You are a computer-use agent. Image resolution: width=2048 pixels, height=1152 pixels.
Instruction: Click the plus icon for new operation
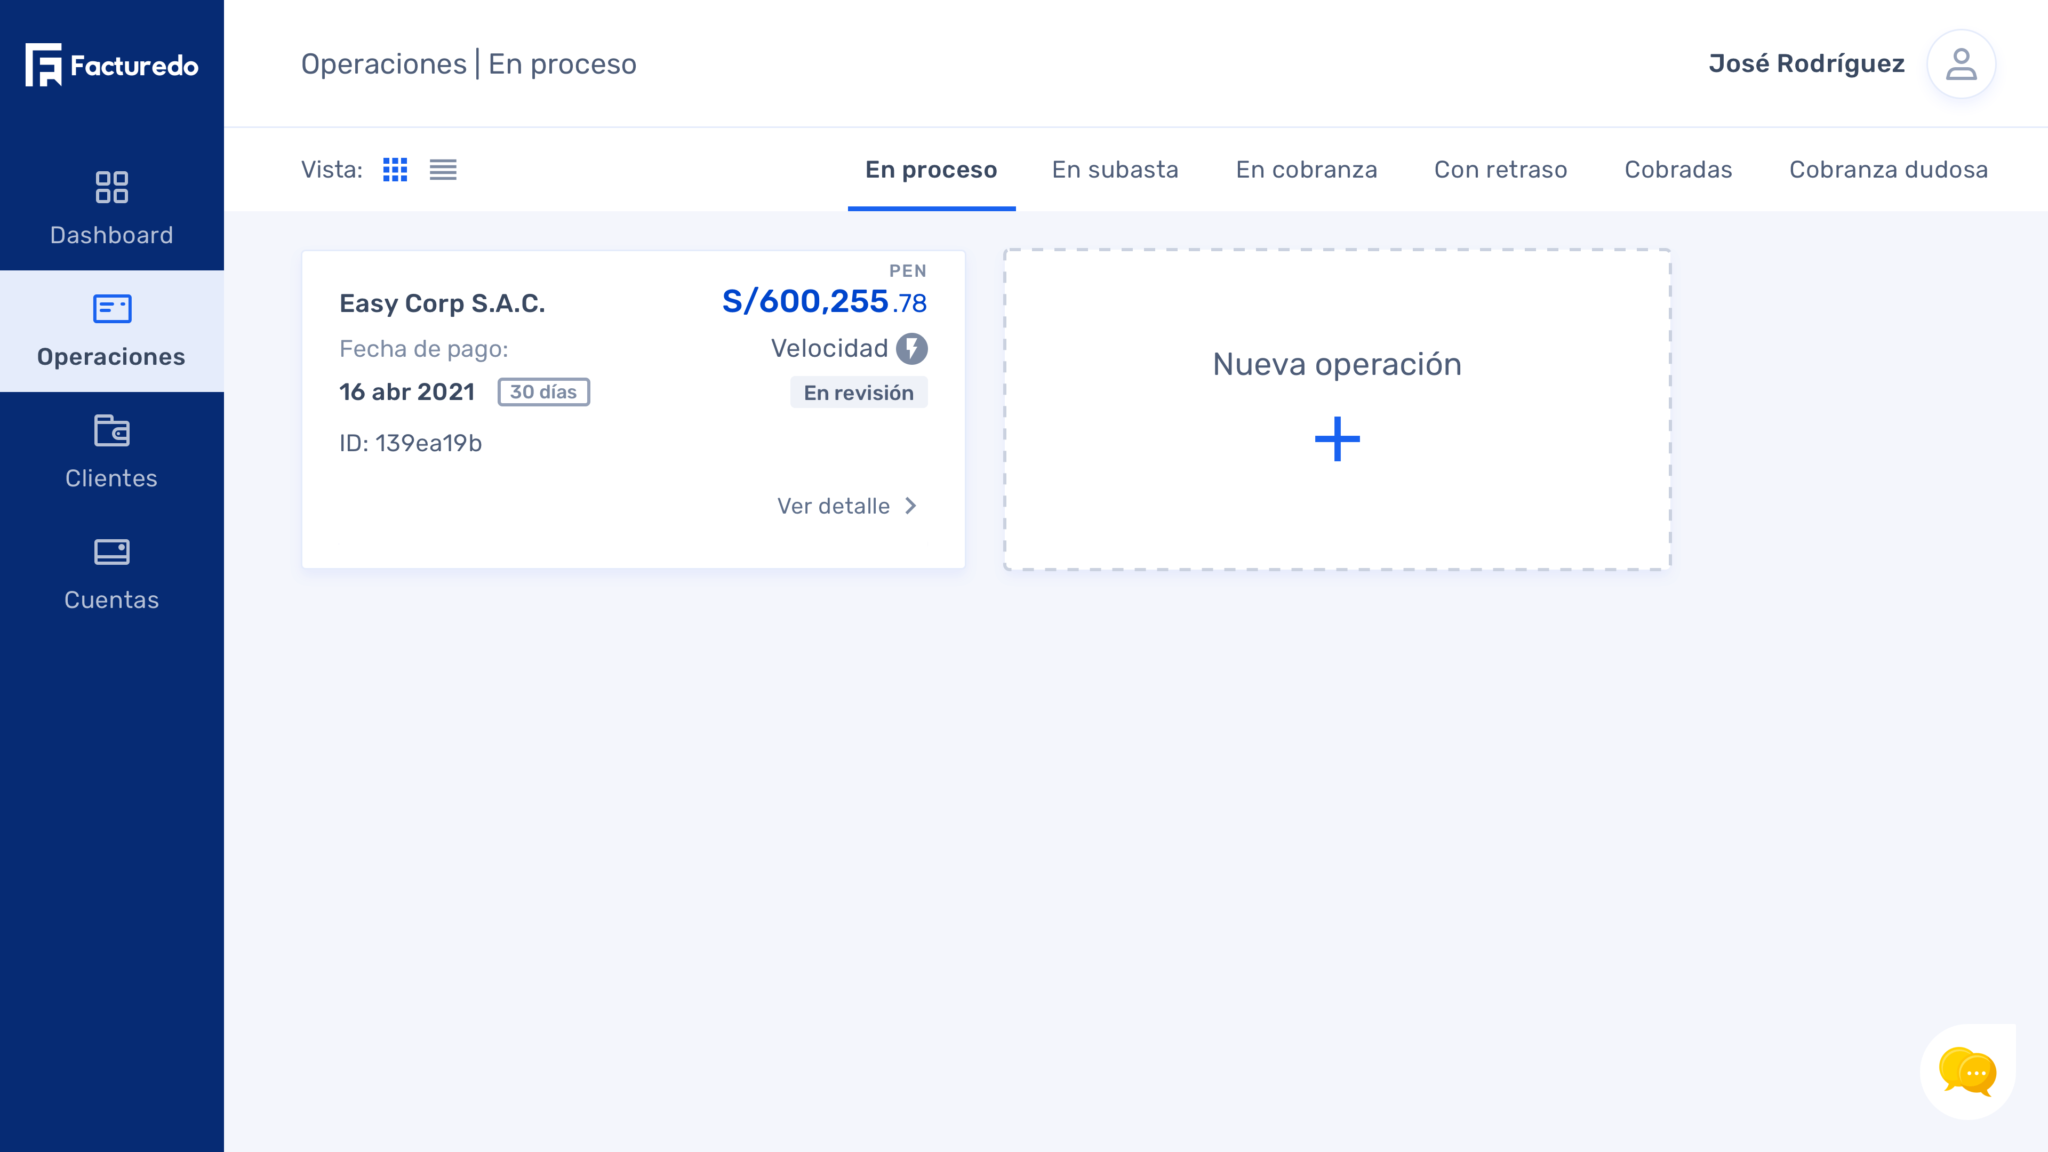tap(1337, 439)
